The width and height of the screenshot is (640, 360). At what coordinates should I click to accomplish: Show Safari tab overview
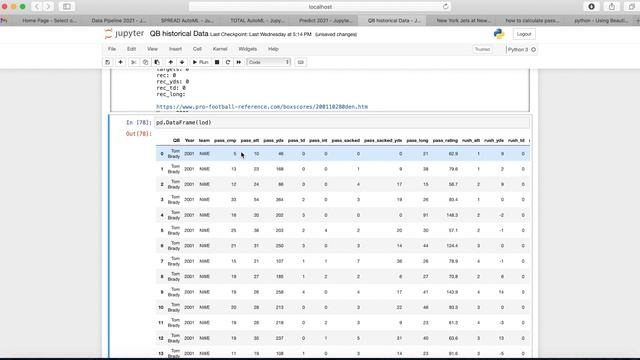coord(631,7)
